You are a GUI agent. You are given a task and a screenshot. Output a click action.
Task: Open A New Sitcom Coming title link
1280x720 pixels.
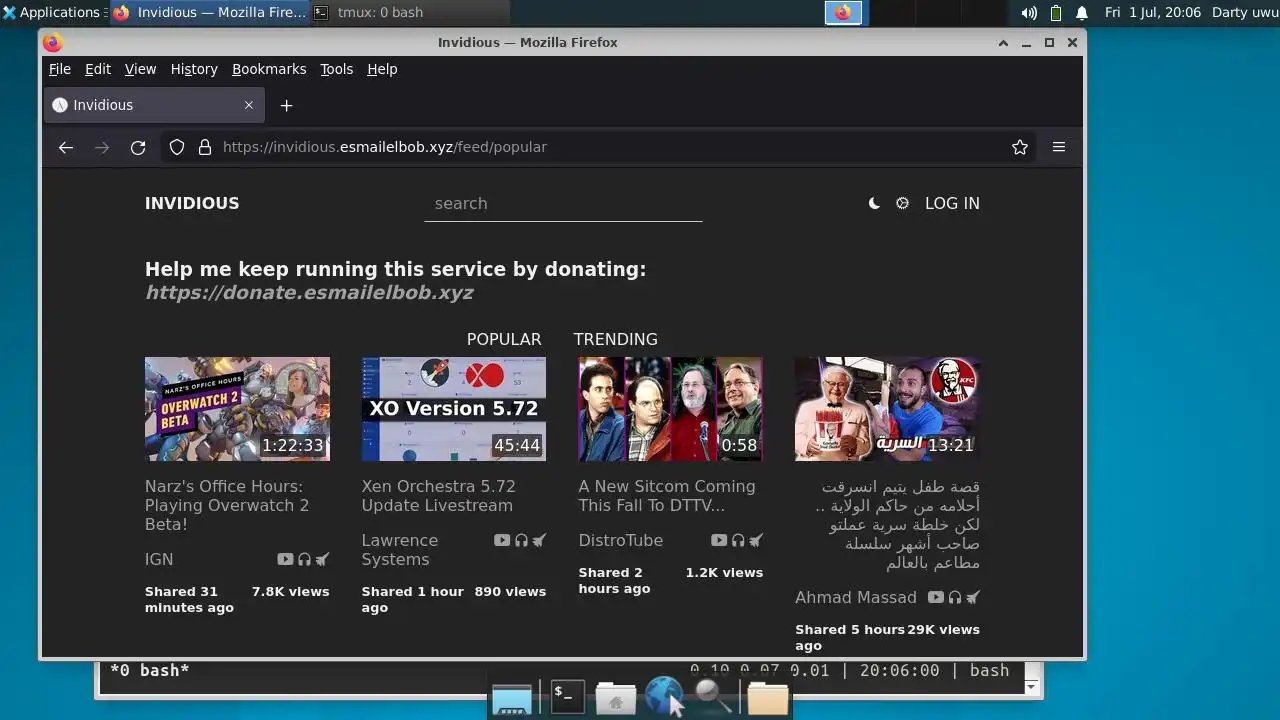[x=667, y=496]
